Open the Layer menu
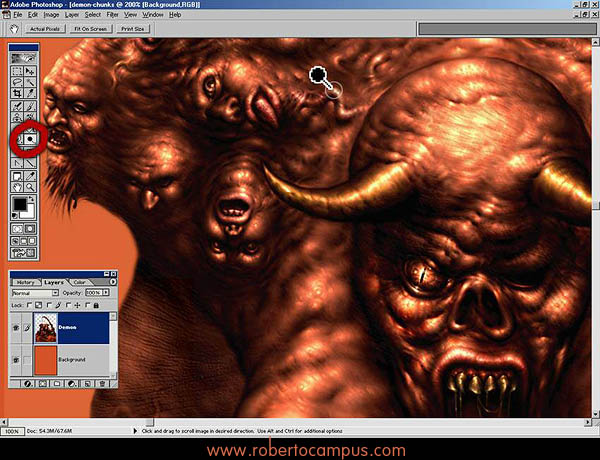 click(x=72, y=15)
